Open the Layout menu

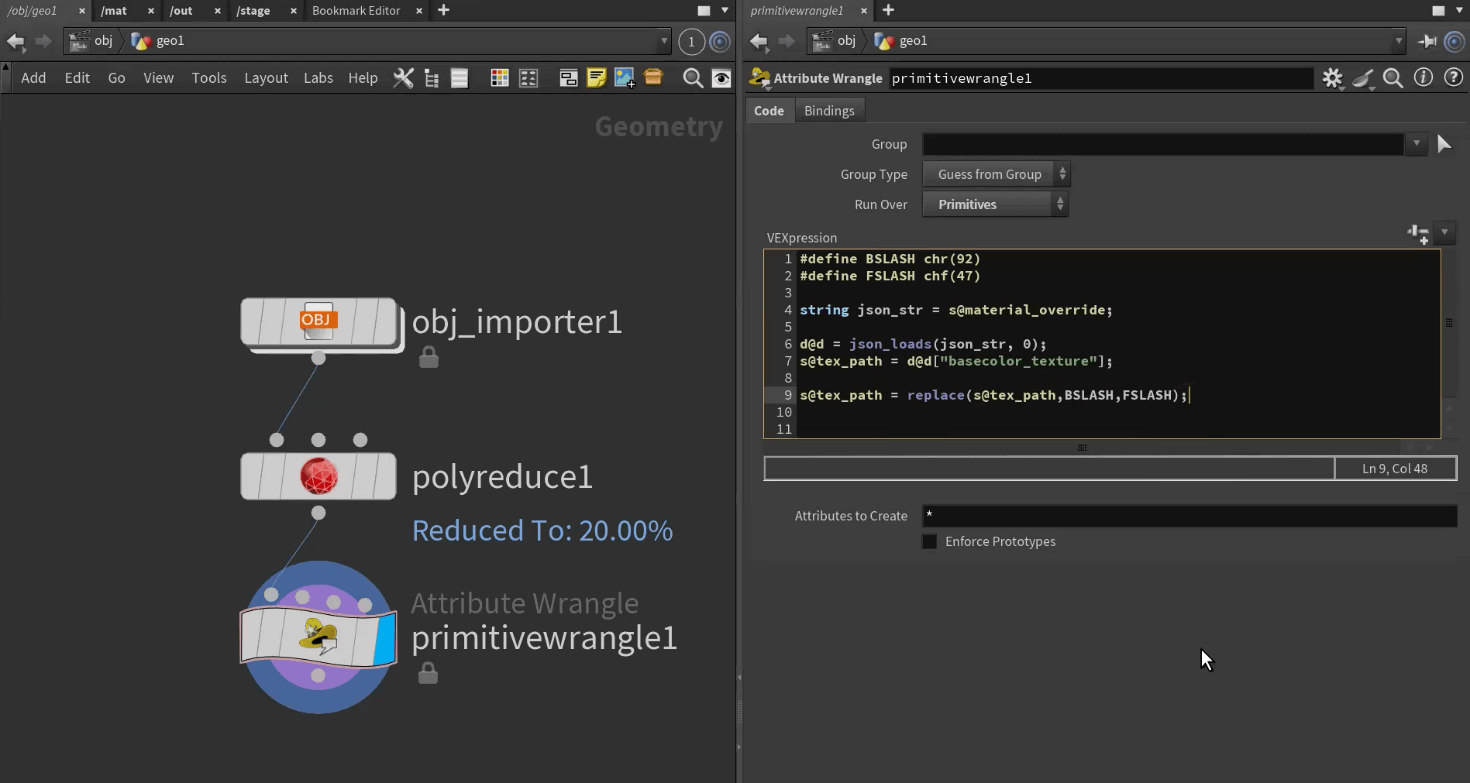pos(266,78)
